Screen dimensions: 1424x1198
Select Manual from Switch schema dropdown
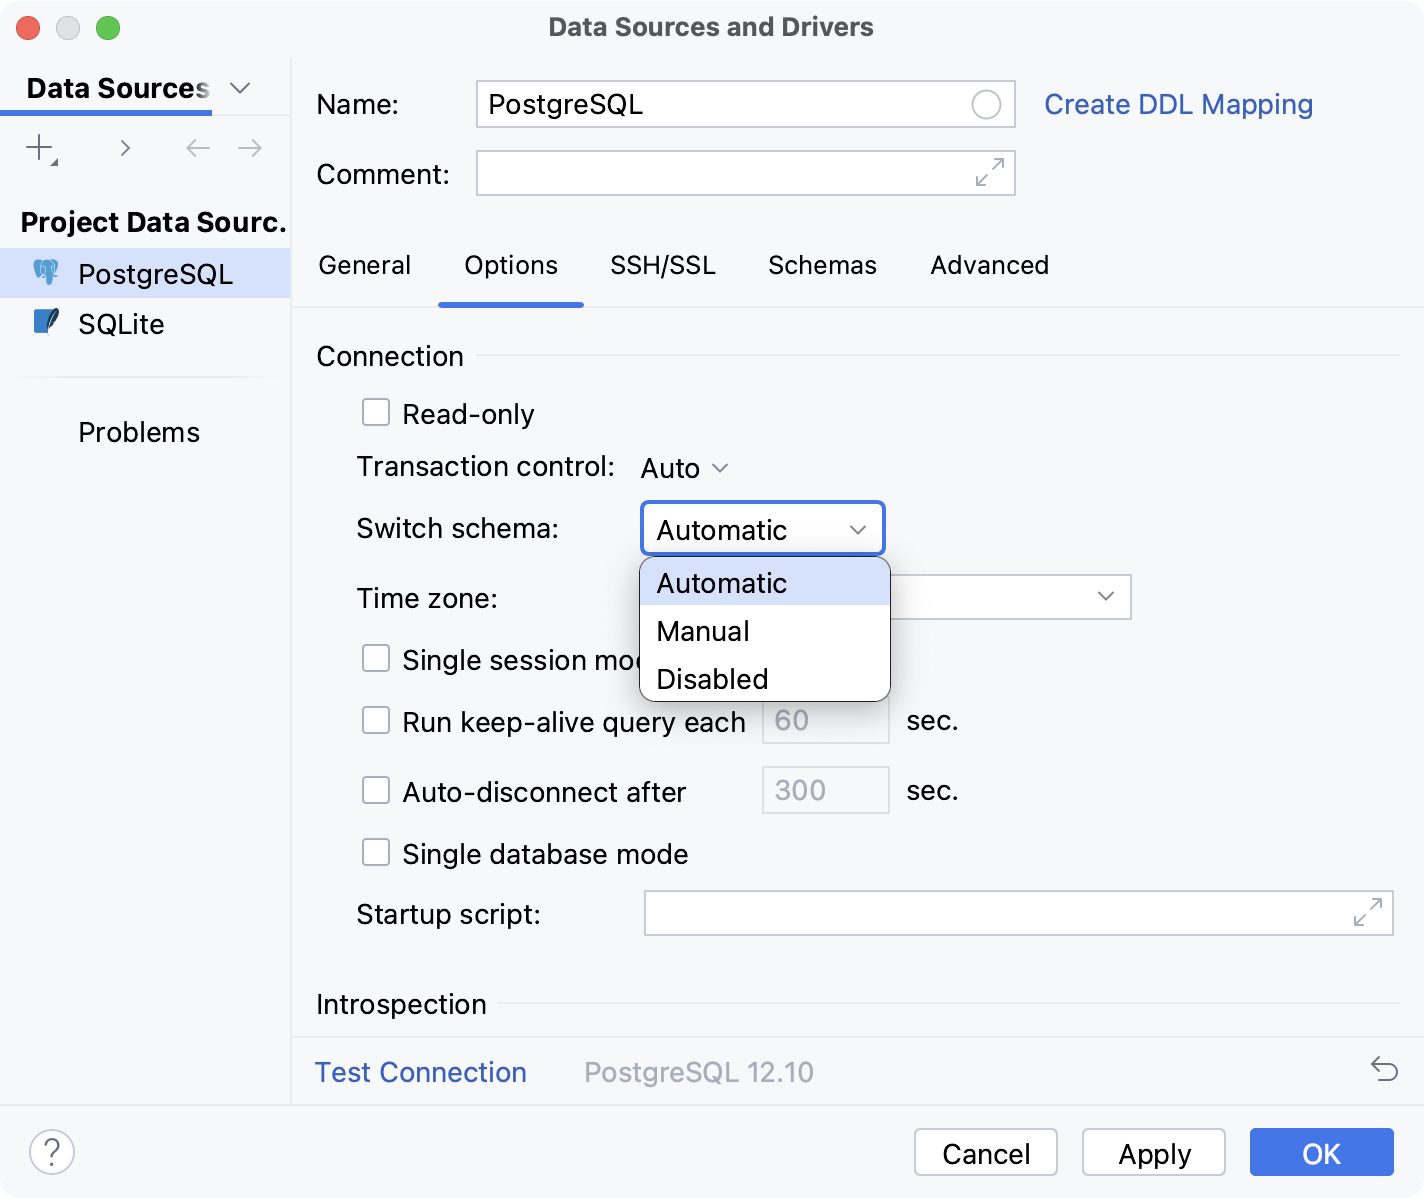click(x=702, y=630)
